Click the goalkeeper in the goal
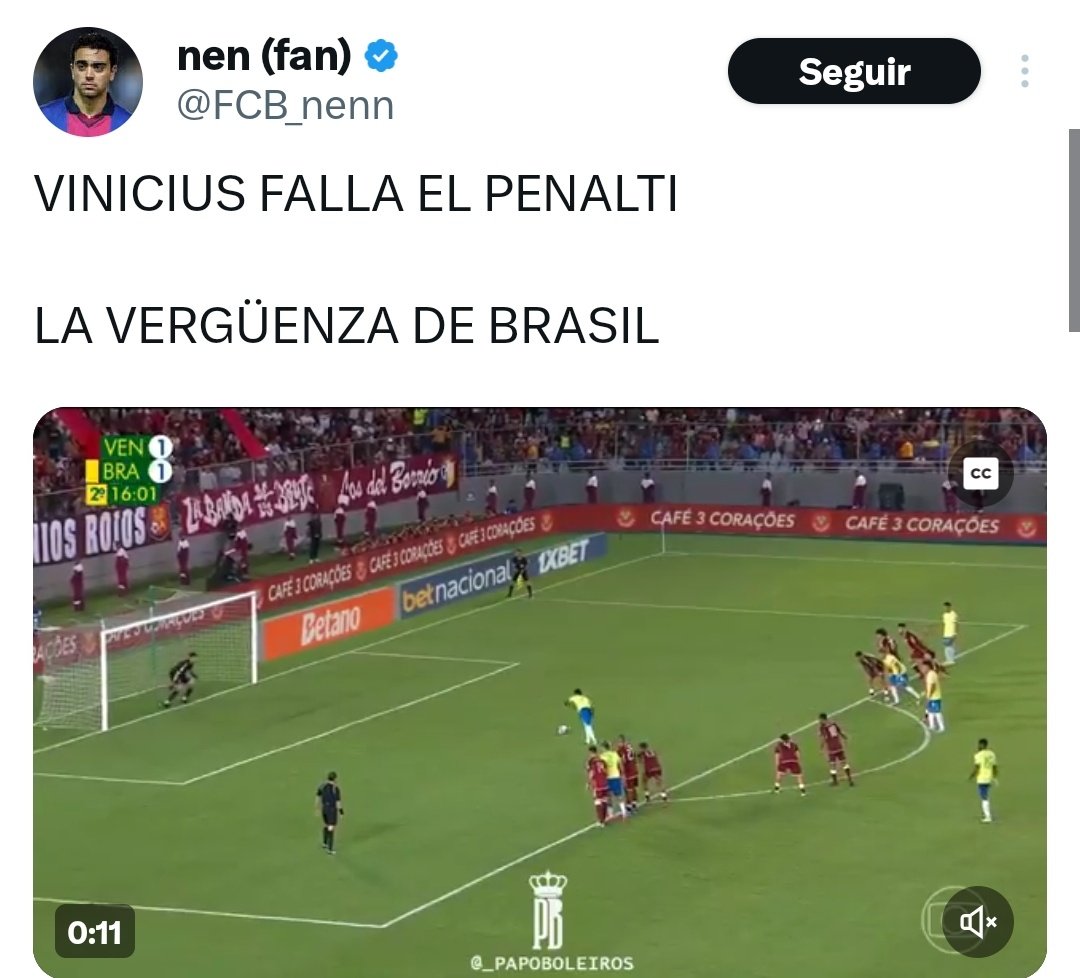The image size is (1080, 978). (182, 679)
